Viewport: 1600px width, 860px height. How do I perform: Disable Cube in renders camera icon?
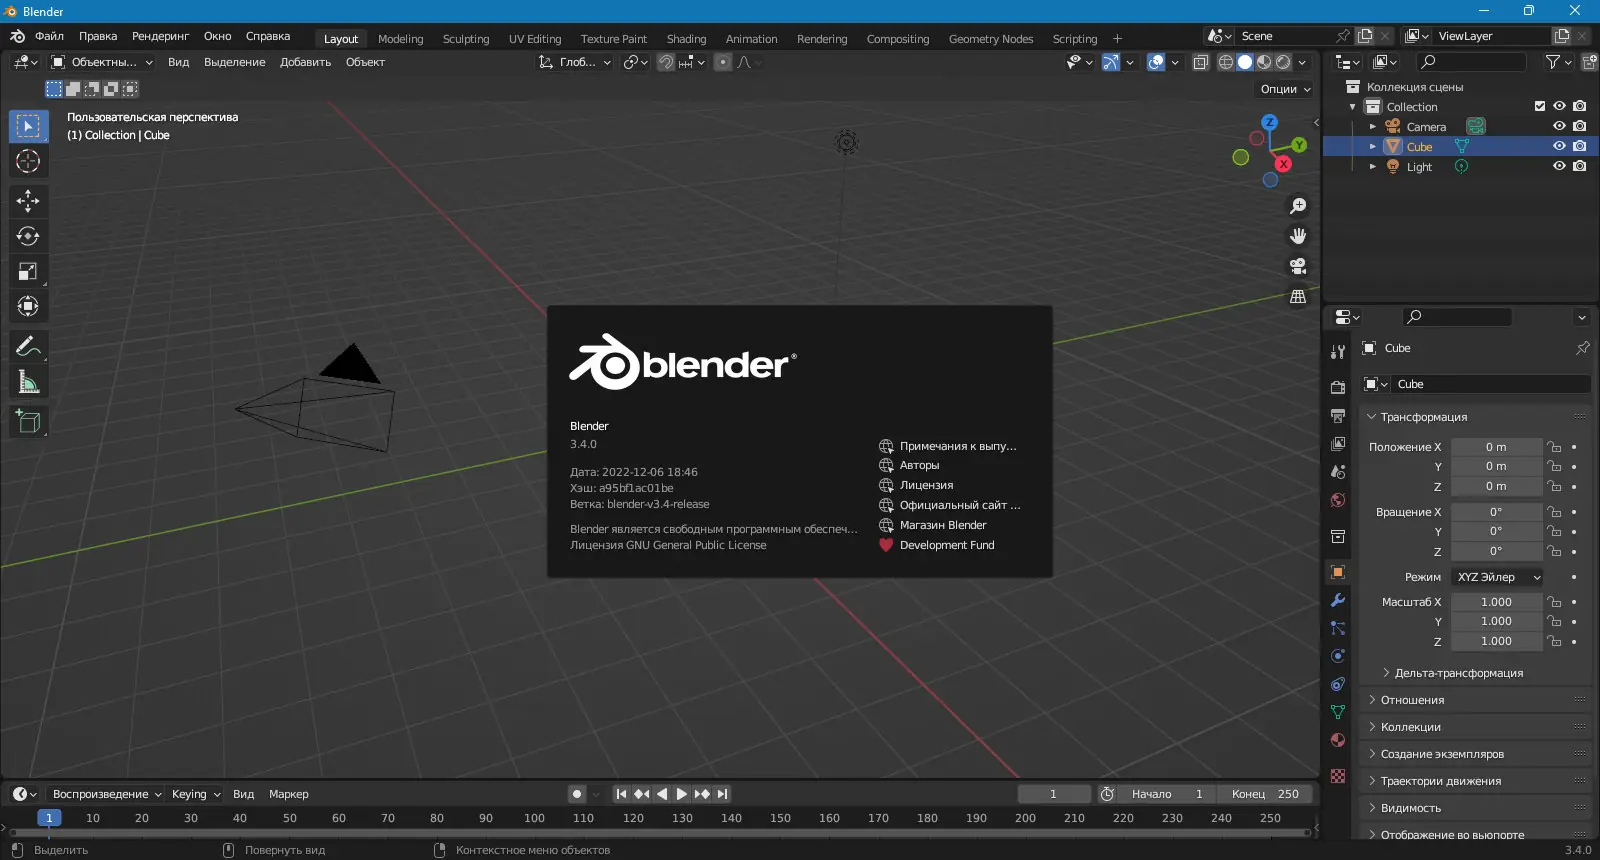point(1580,146)
